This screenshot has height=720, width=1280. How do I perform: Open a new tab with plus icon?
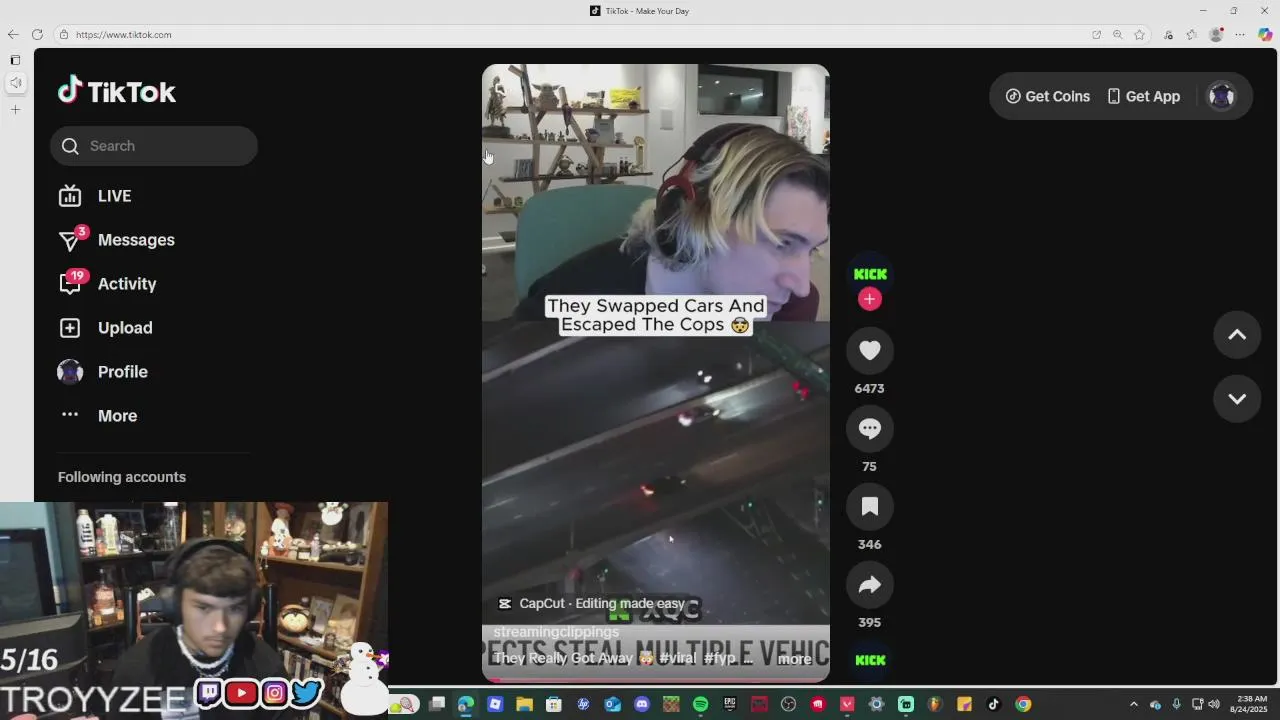[x=15, y=109]
